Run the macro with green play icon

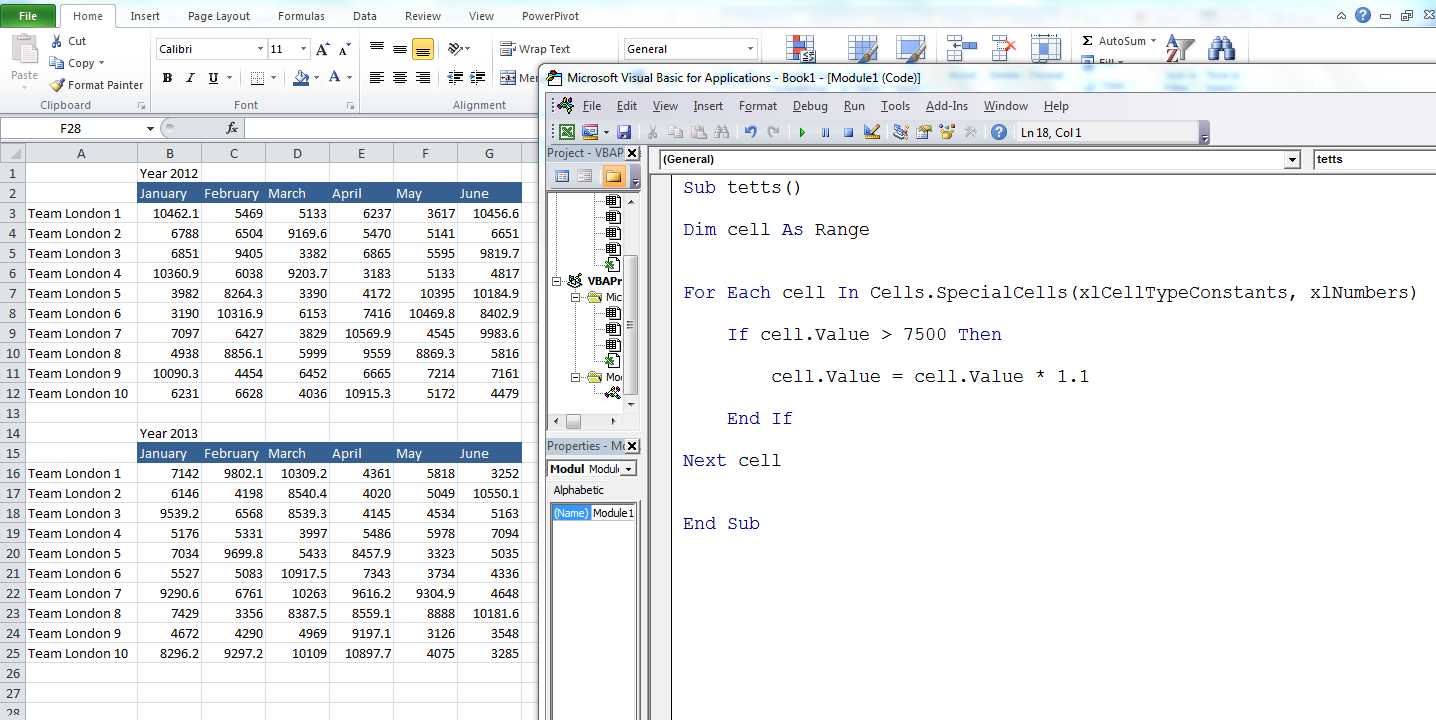(802, 132)
